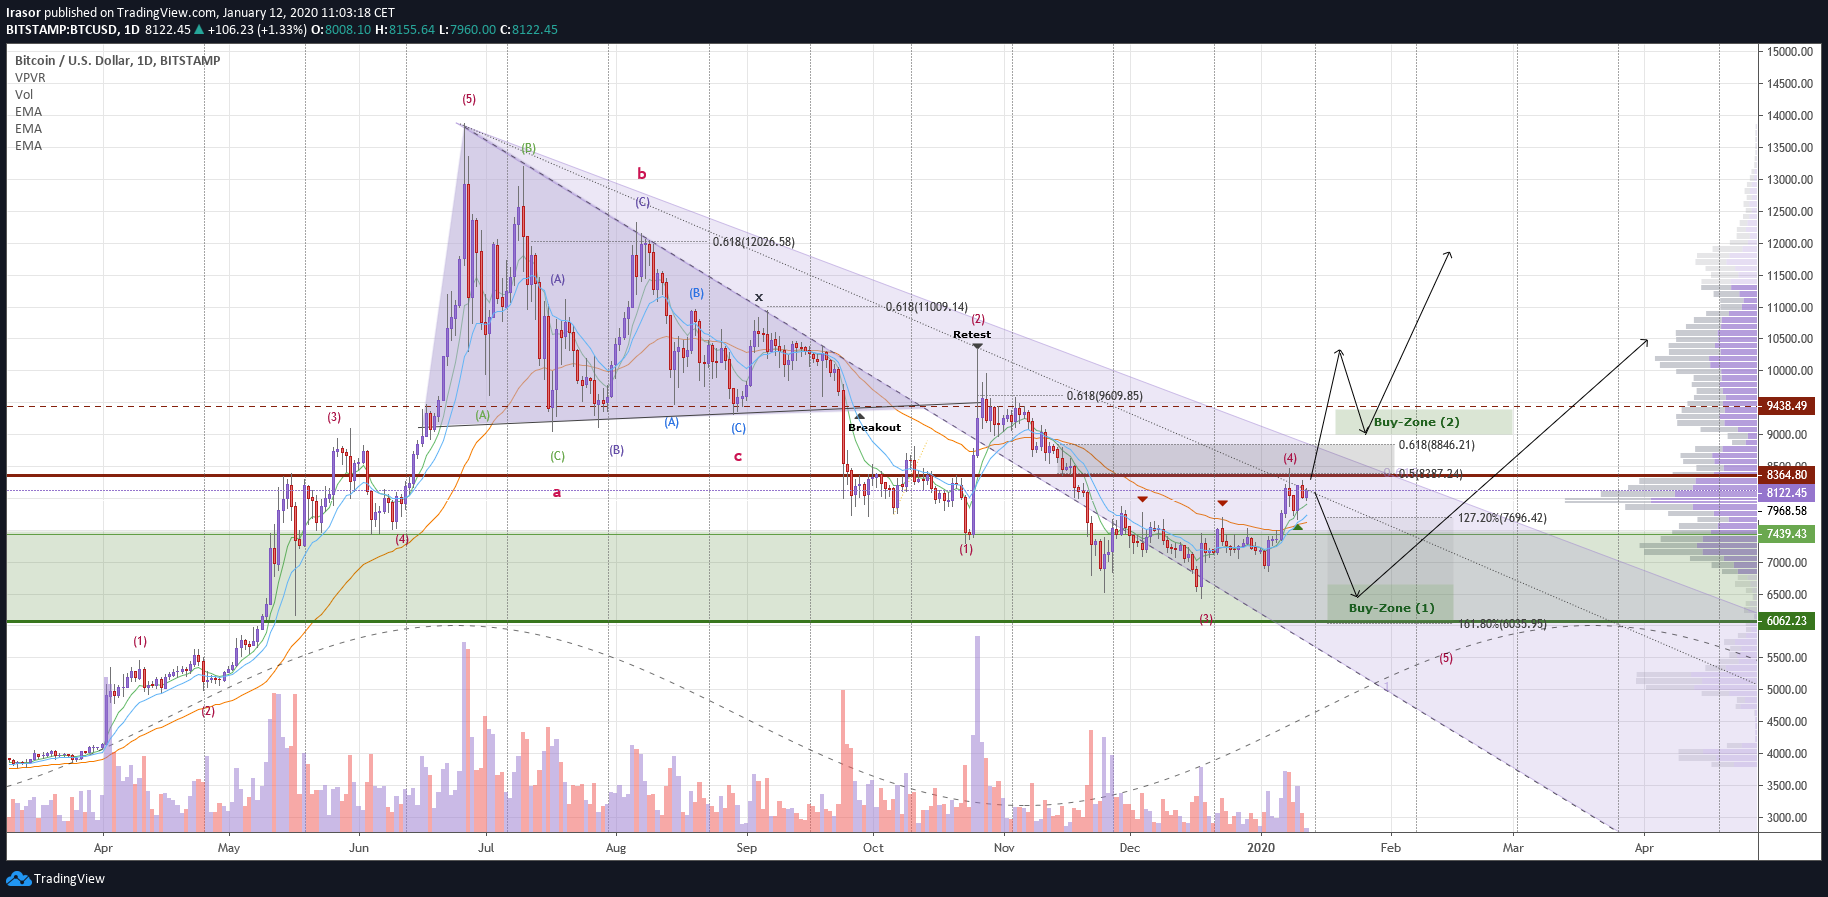
Task: Click the 15000.00 price axis label
Action: tap(1790, 52)
